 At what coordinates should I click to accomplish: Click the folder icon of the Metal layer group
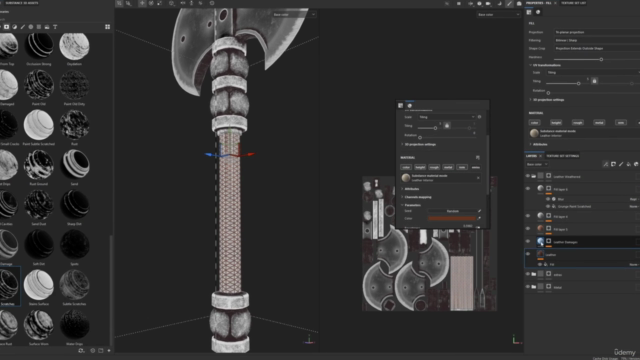click(533, 287)
